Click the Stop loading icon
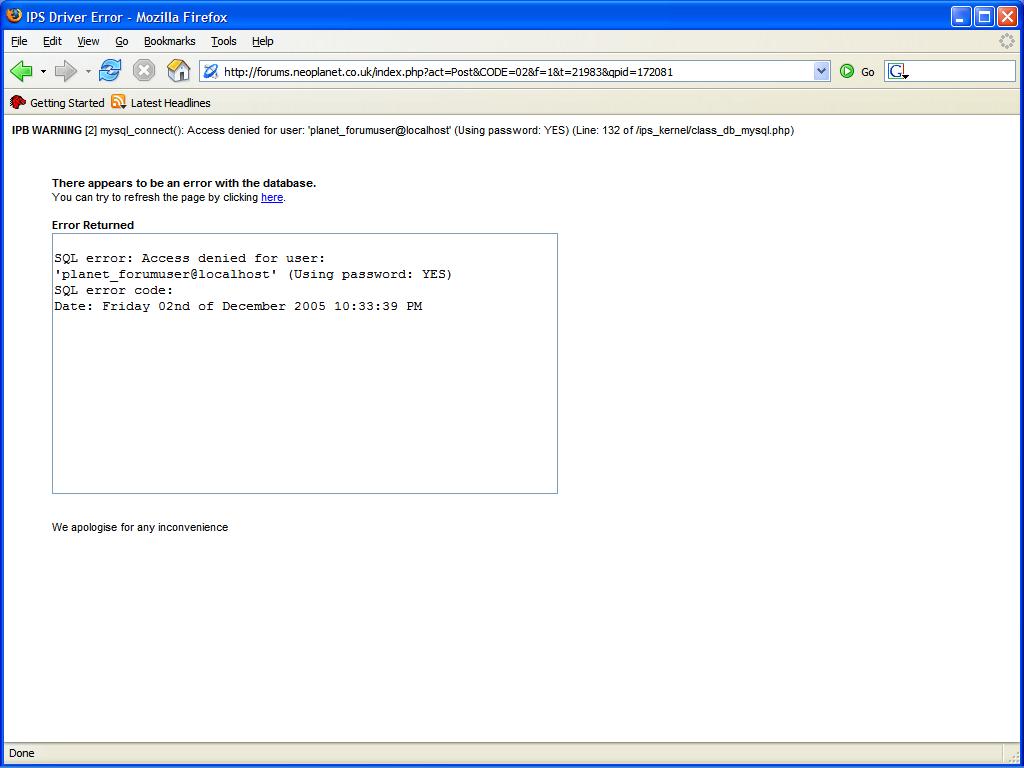This screenshot has height=768, width=1024. [144, 71]
